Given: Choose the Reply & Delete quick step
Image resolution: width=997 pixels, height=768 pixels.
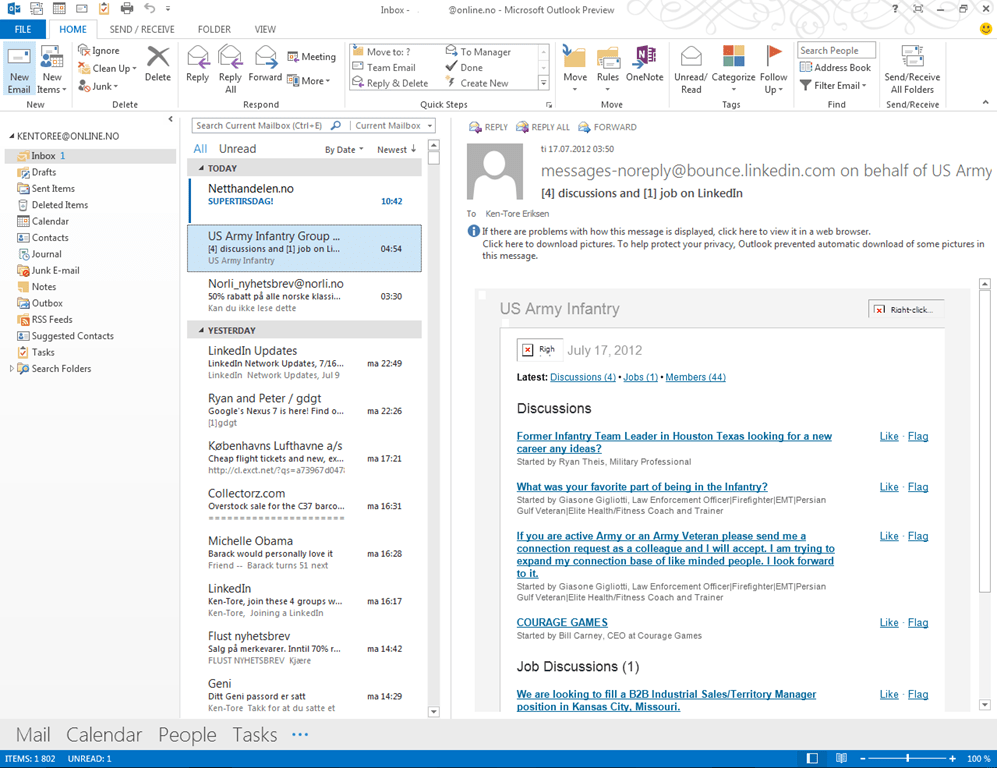Looking at the screenshot, I should point(390,83).
